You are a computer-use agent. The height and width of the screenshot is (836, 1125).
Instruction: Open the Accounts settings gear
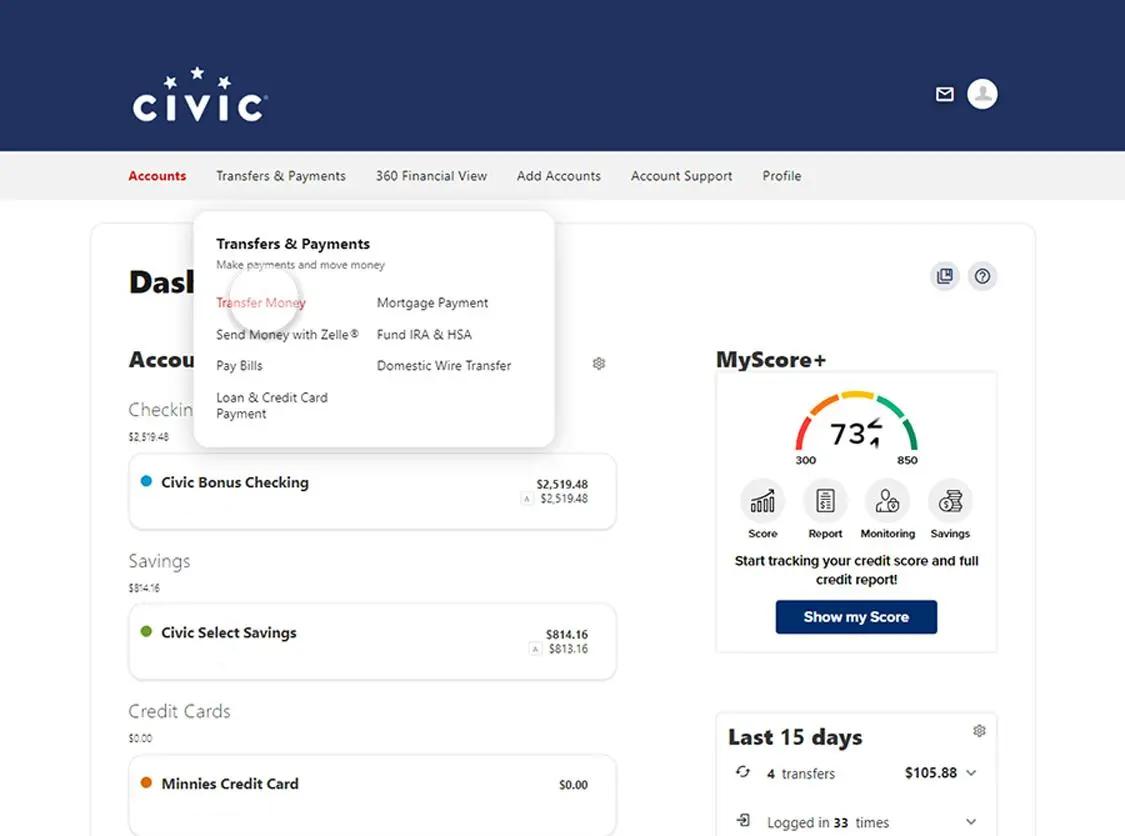tap(598, 364)
